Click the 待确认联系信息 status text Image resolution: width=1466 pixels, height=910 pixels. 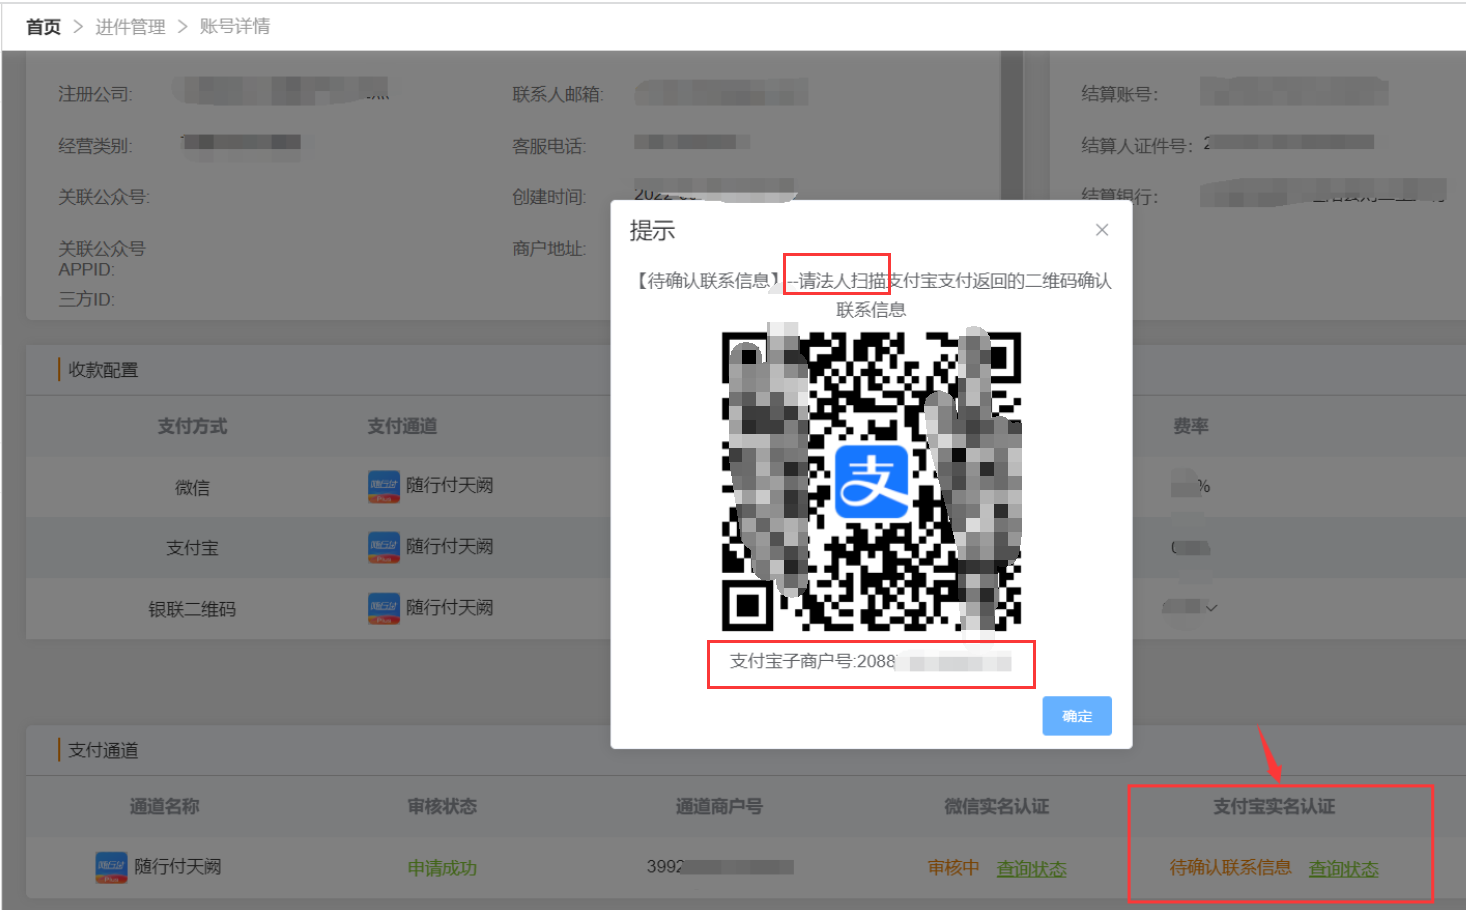(x=1230, y=868)
